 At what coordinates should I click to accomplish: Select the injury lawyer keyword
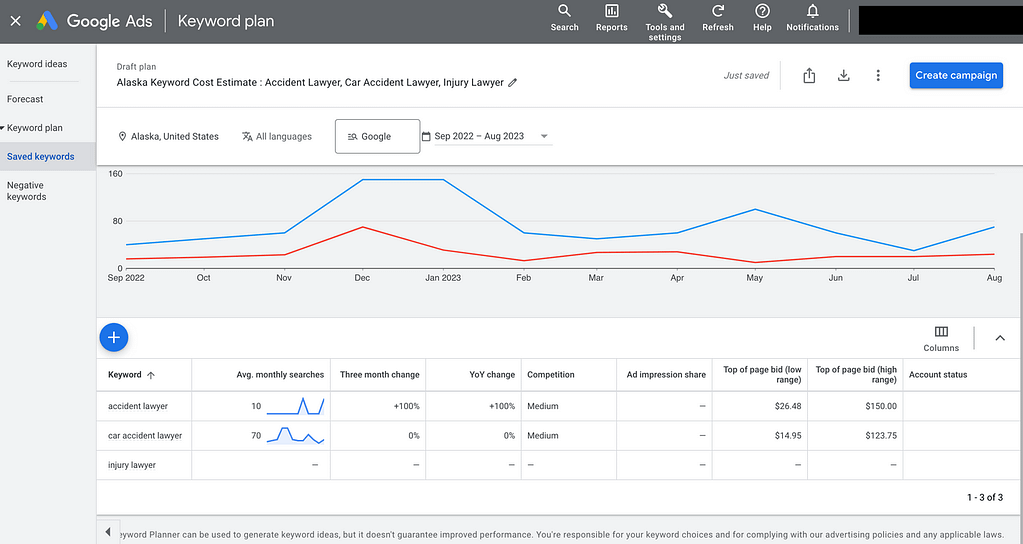tap(132, 465)
